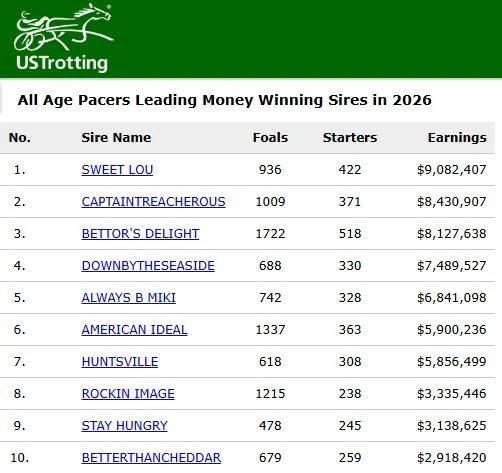Click the Earnings column header

[457, 138]
